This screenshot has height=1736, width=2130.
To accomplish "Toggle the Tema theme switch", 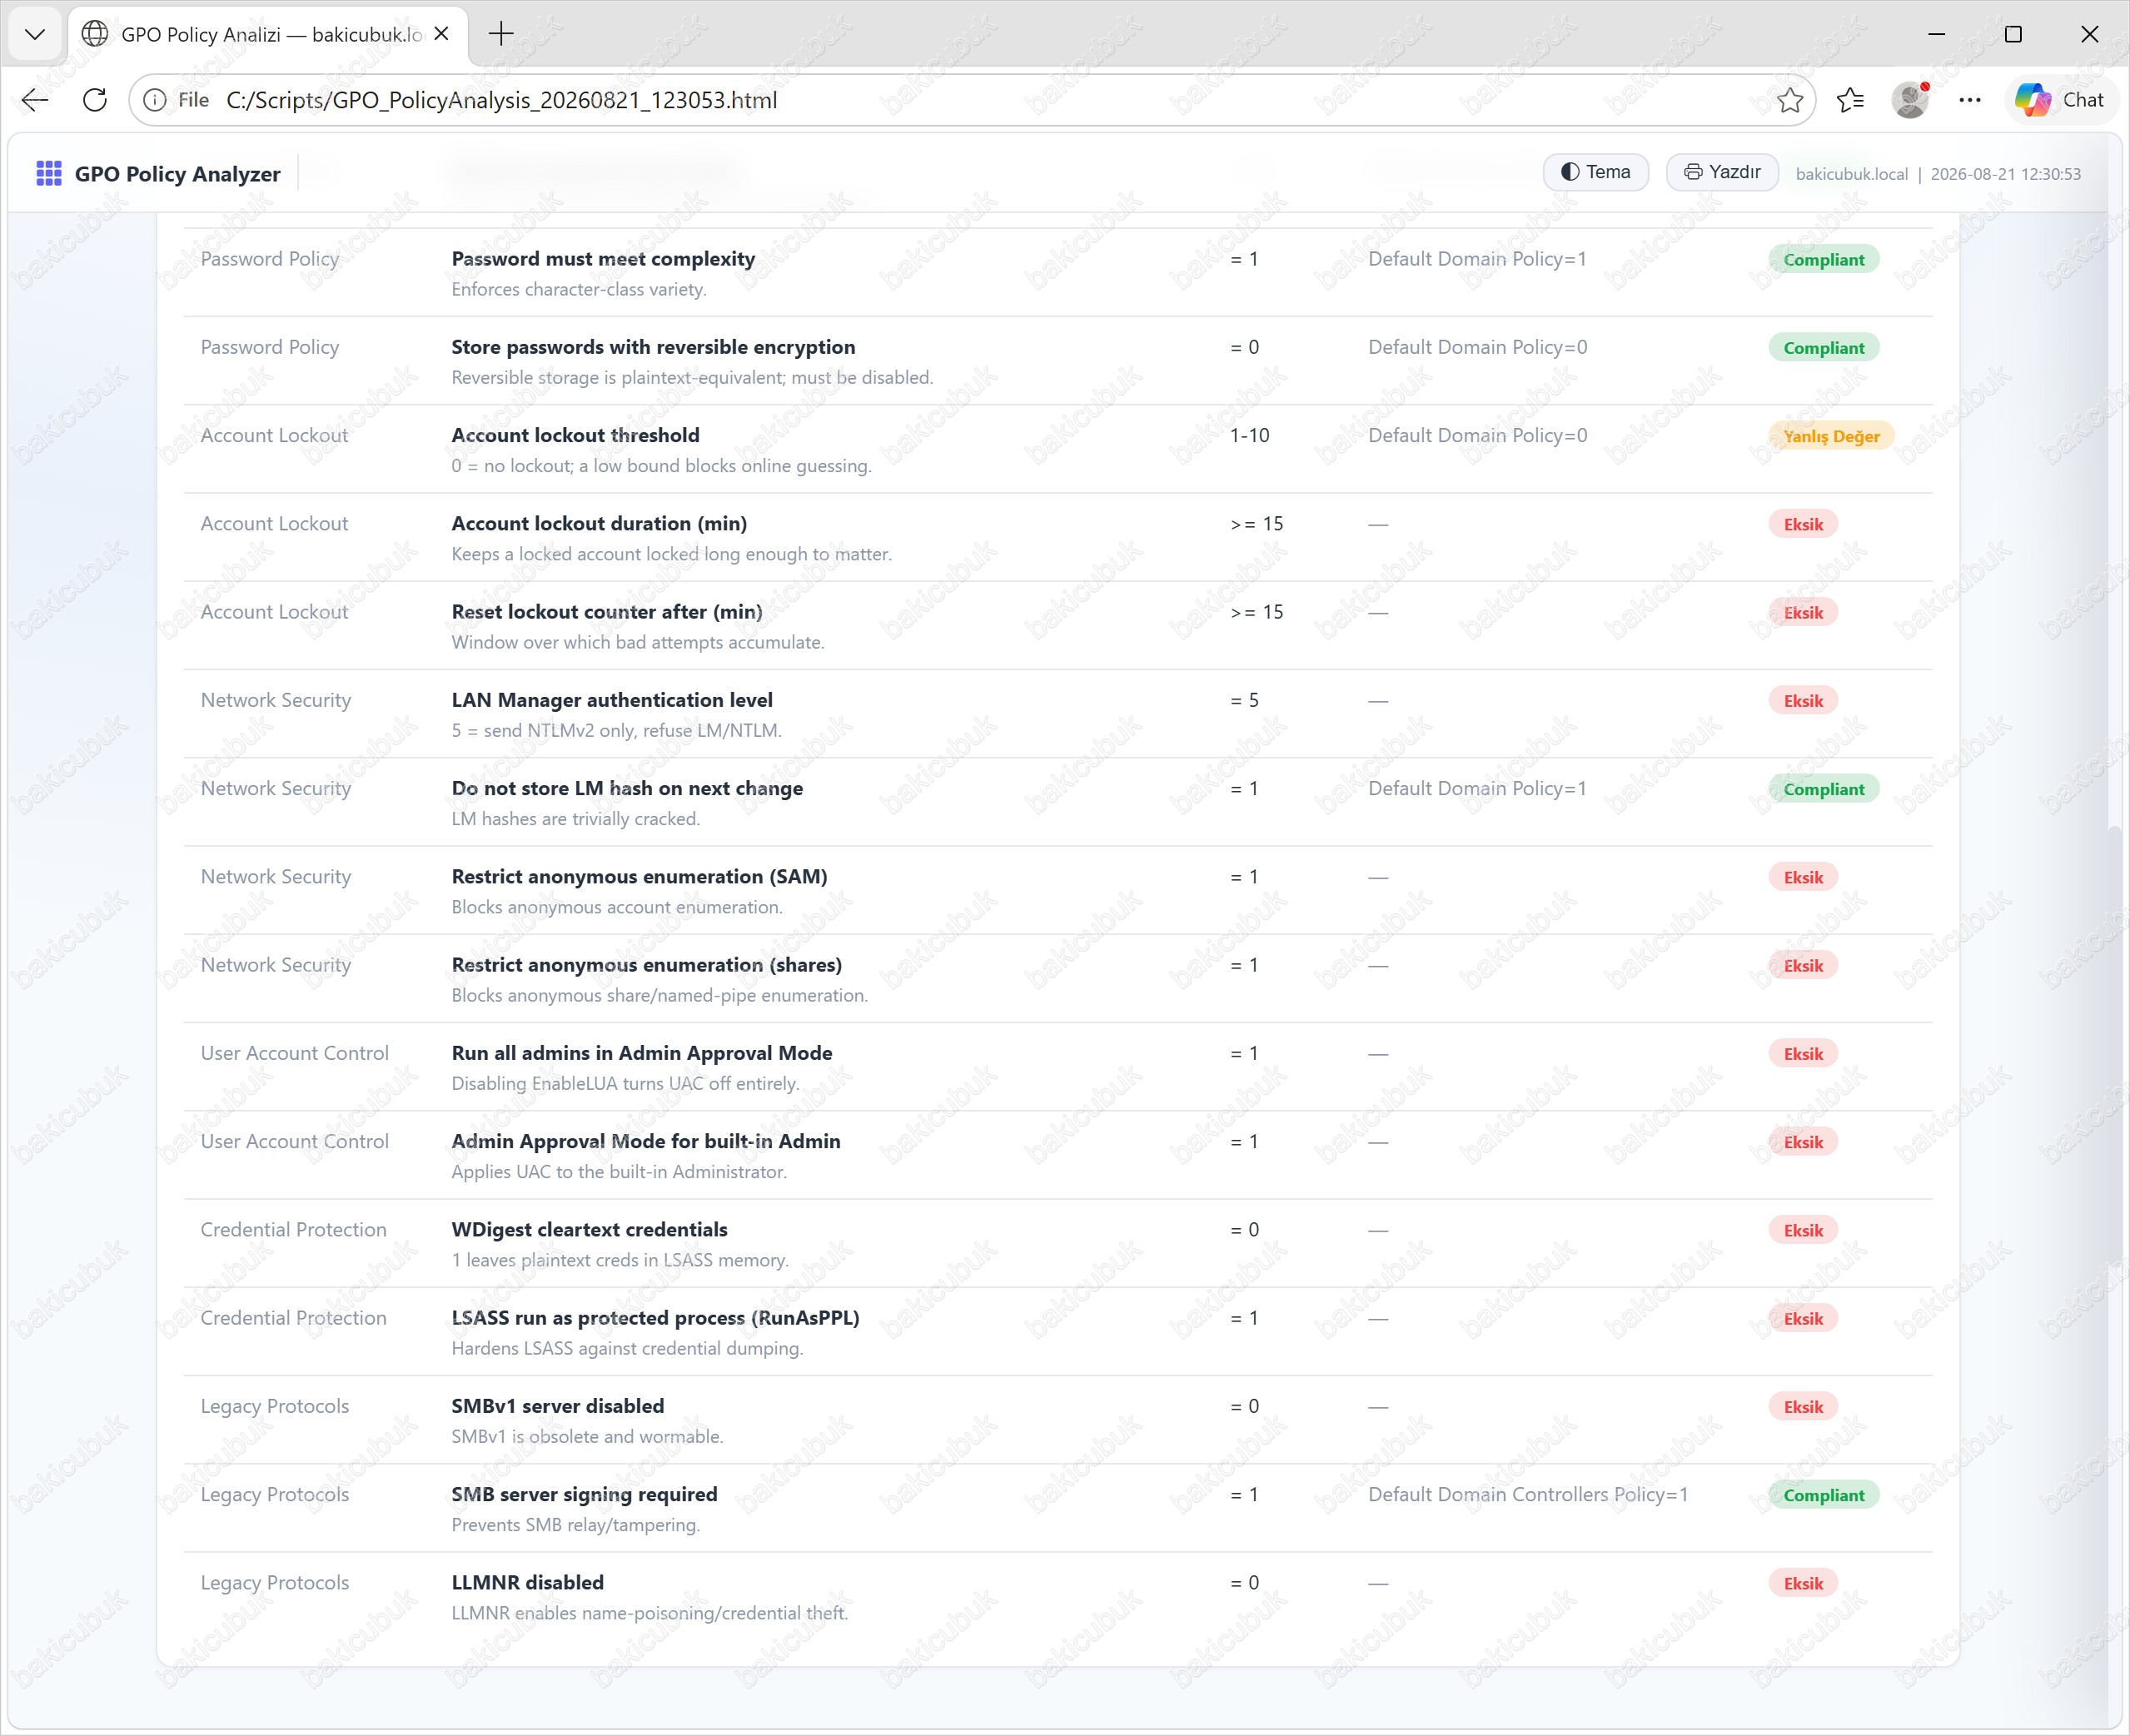I will [1595, 172].
